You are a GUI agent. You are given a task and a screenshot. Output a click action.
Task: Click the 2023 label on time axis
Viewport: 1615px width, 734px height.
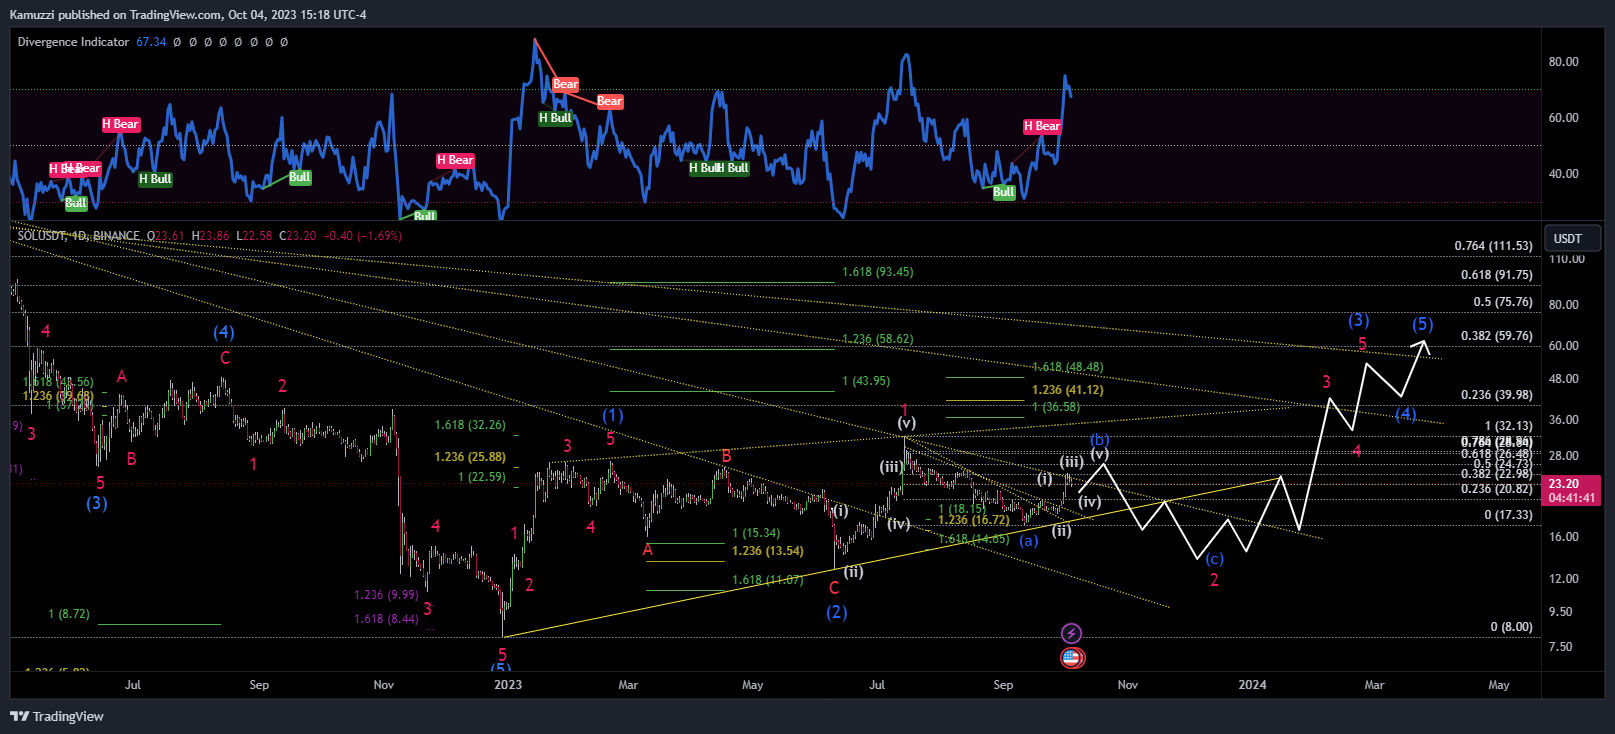pos(508,685)
